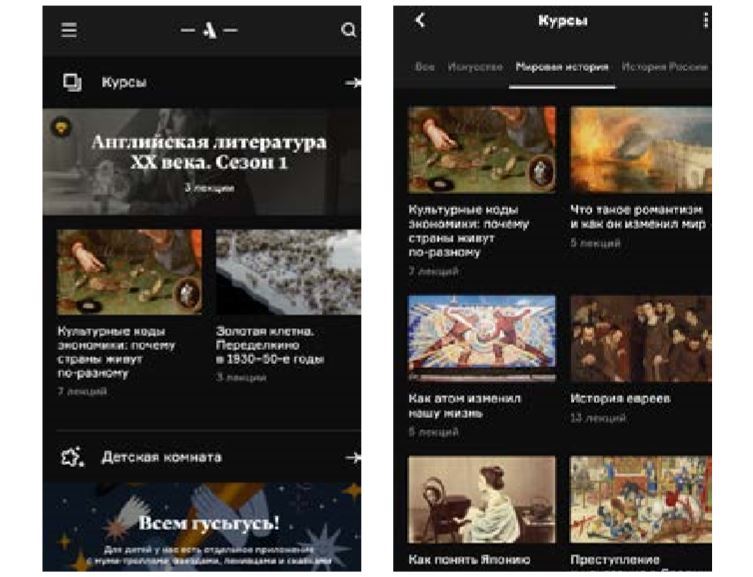
Task: Open the Преступление course thumbnail
Action: coord(641,500)
